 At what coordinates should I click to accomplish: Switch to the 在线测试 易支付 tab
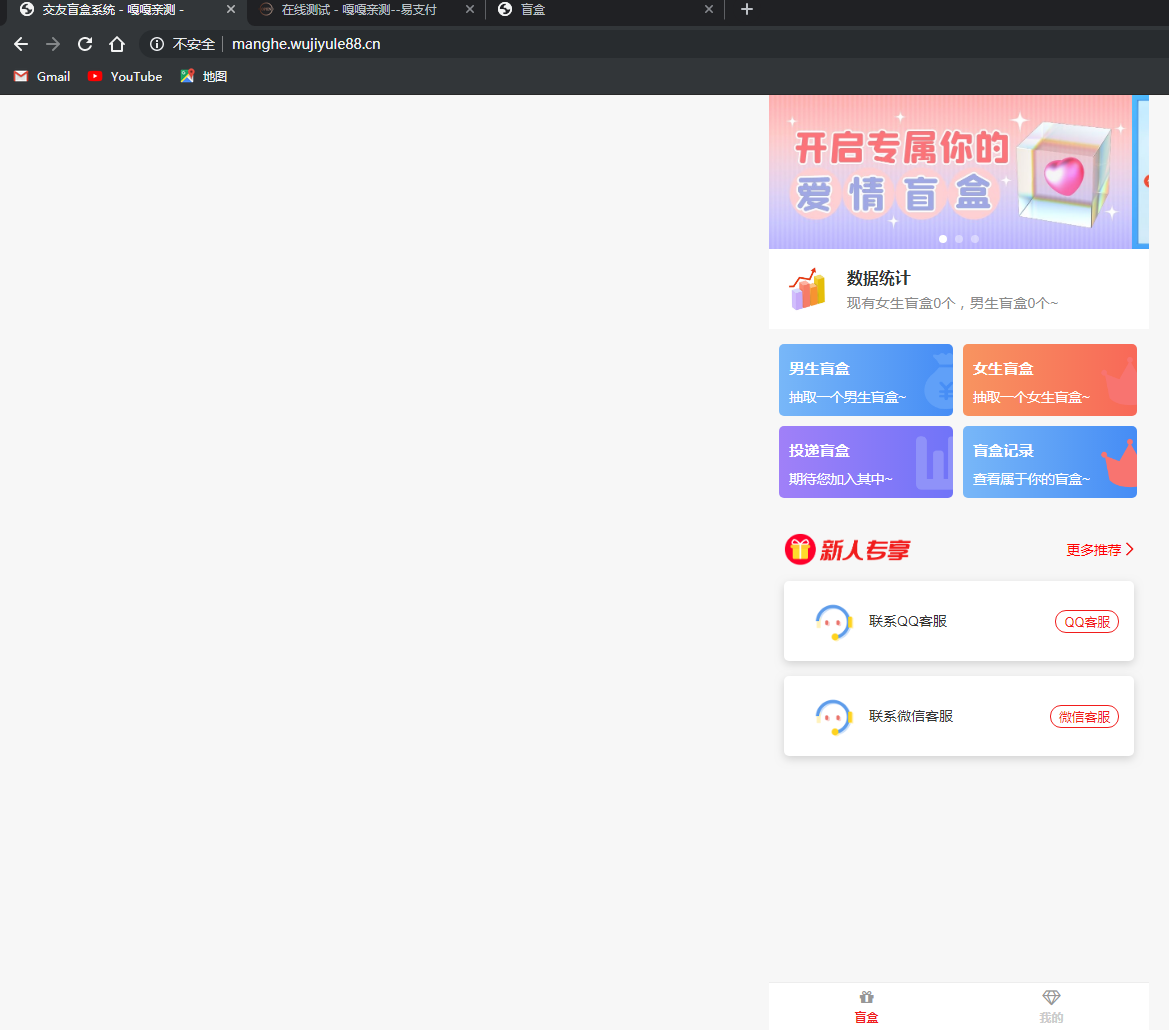(358, 10)
